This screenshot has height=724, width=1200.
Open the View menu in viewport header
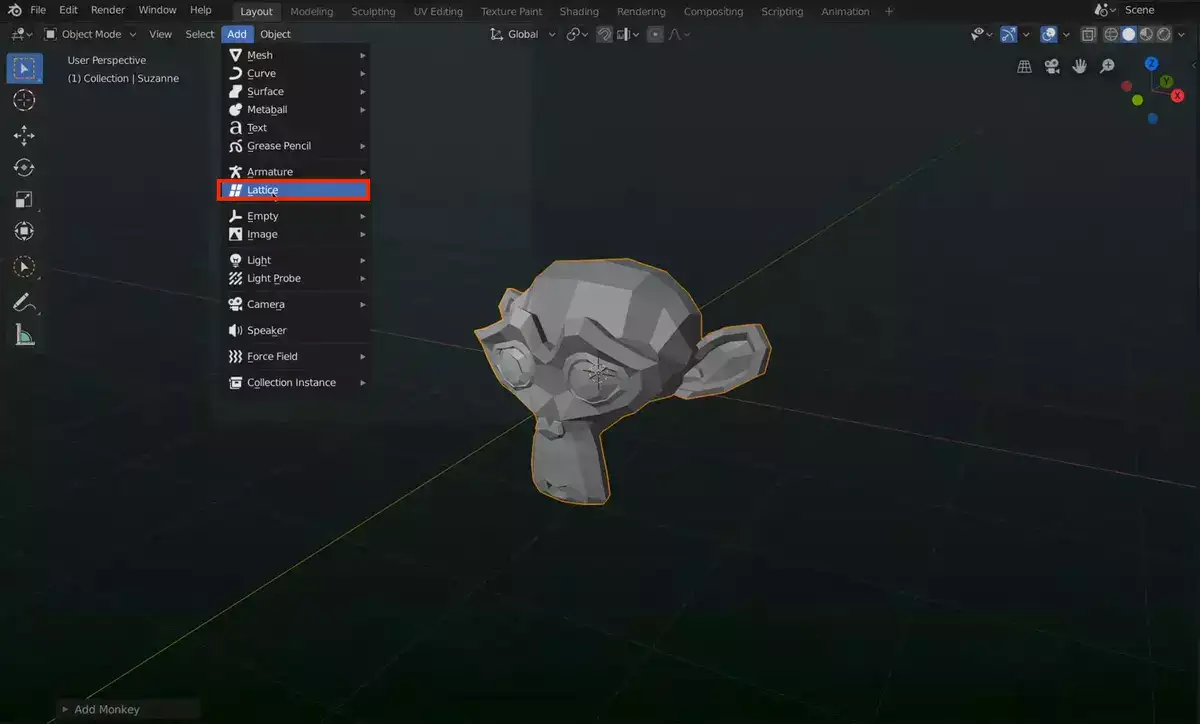coord(160,34)
